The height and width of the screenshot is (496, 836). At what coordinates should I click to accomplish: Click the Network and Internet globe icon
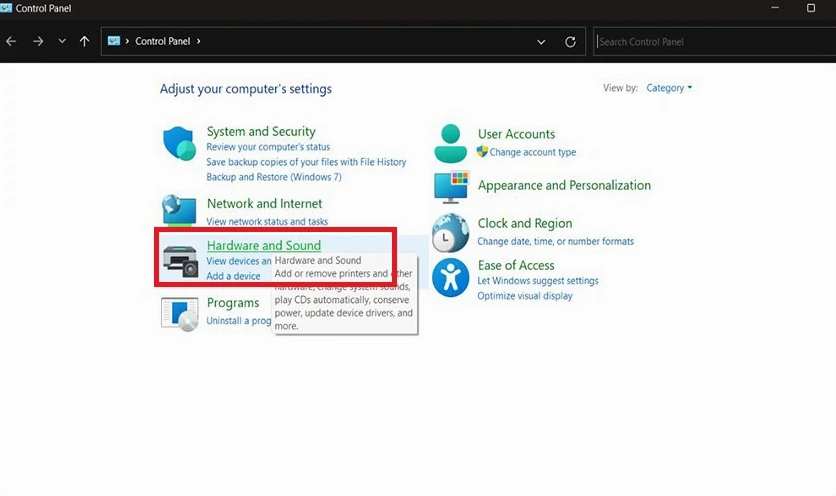click(180, 209)
